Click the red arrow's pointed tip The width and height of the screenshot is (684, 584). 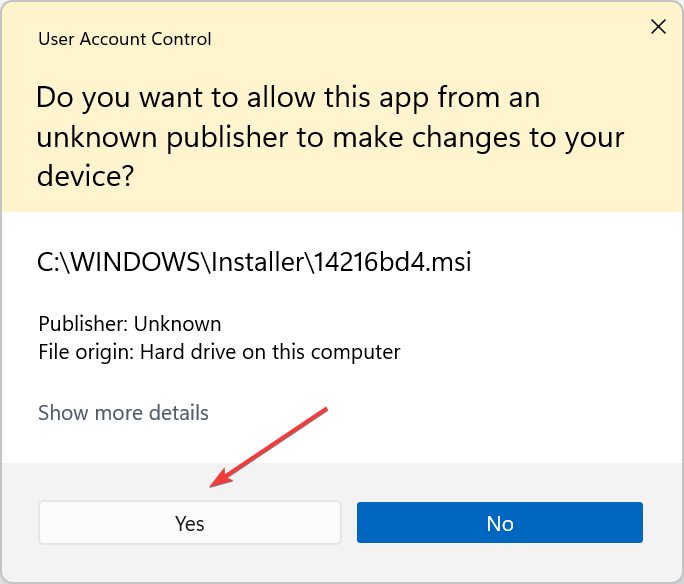click(x=212, y=487)
